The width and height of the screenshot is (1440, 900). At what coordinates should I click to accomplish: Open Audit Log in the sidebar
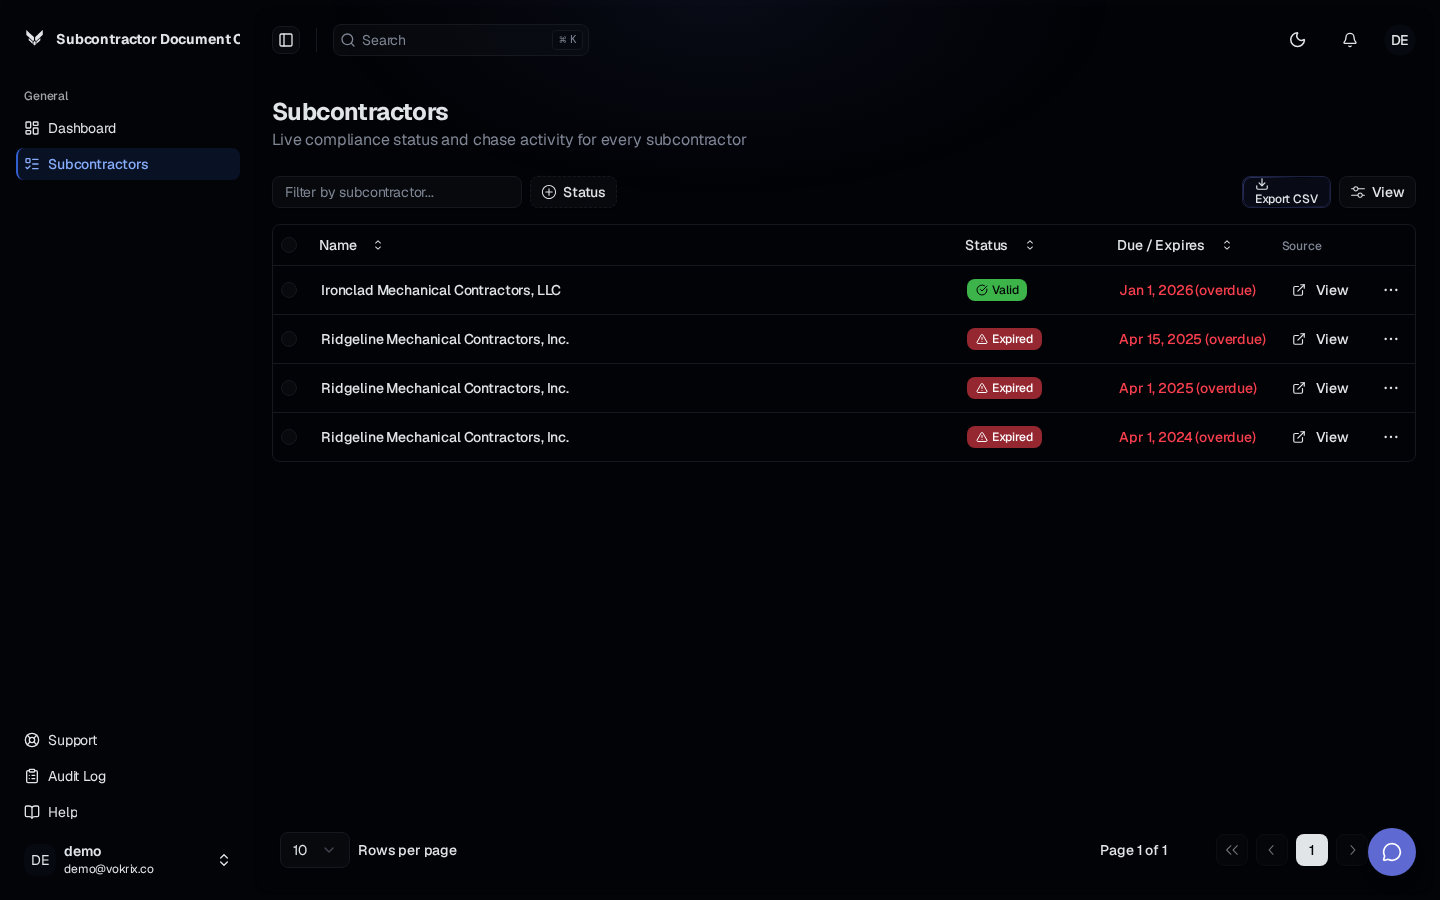point(128,776)
